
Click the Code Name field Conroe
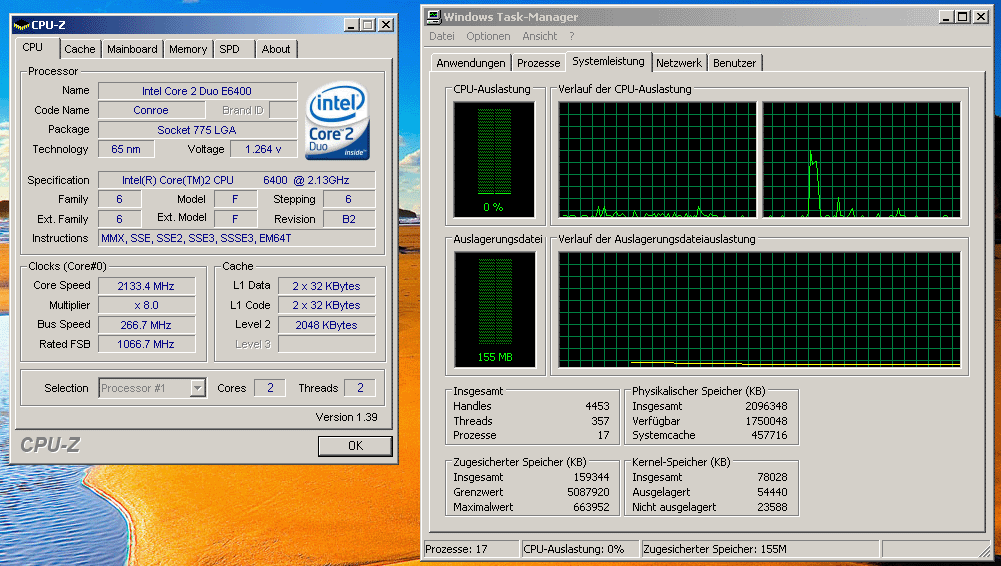(x=151, y=110)
